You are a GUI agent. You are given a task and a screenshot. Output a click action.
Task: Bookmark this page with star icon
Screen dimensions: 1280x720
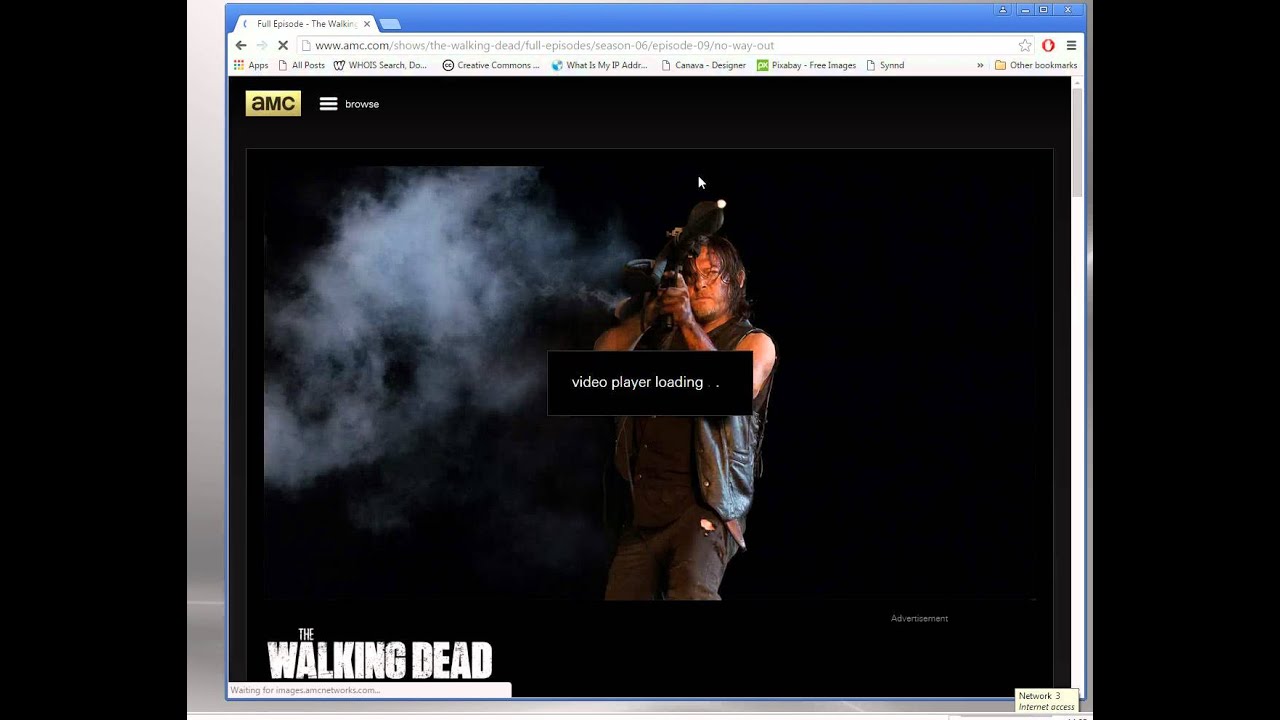pos(1025,45)
